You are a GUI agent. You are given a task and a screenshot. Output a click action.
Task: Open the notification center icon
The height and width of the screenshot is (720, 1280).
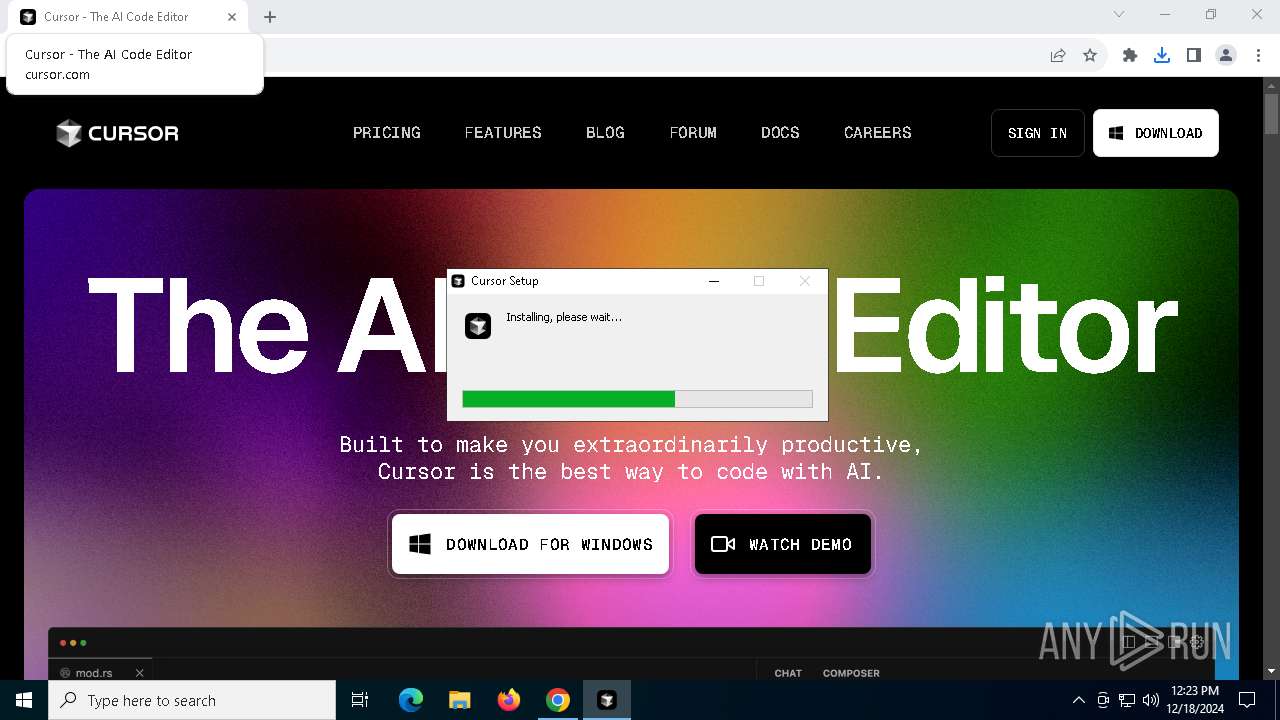click(x=1247, y=700)
